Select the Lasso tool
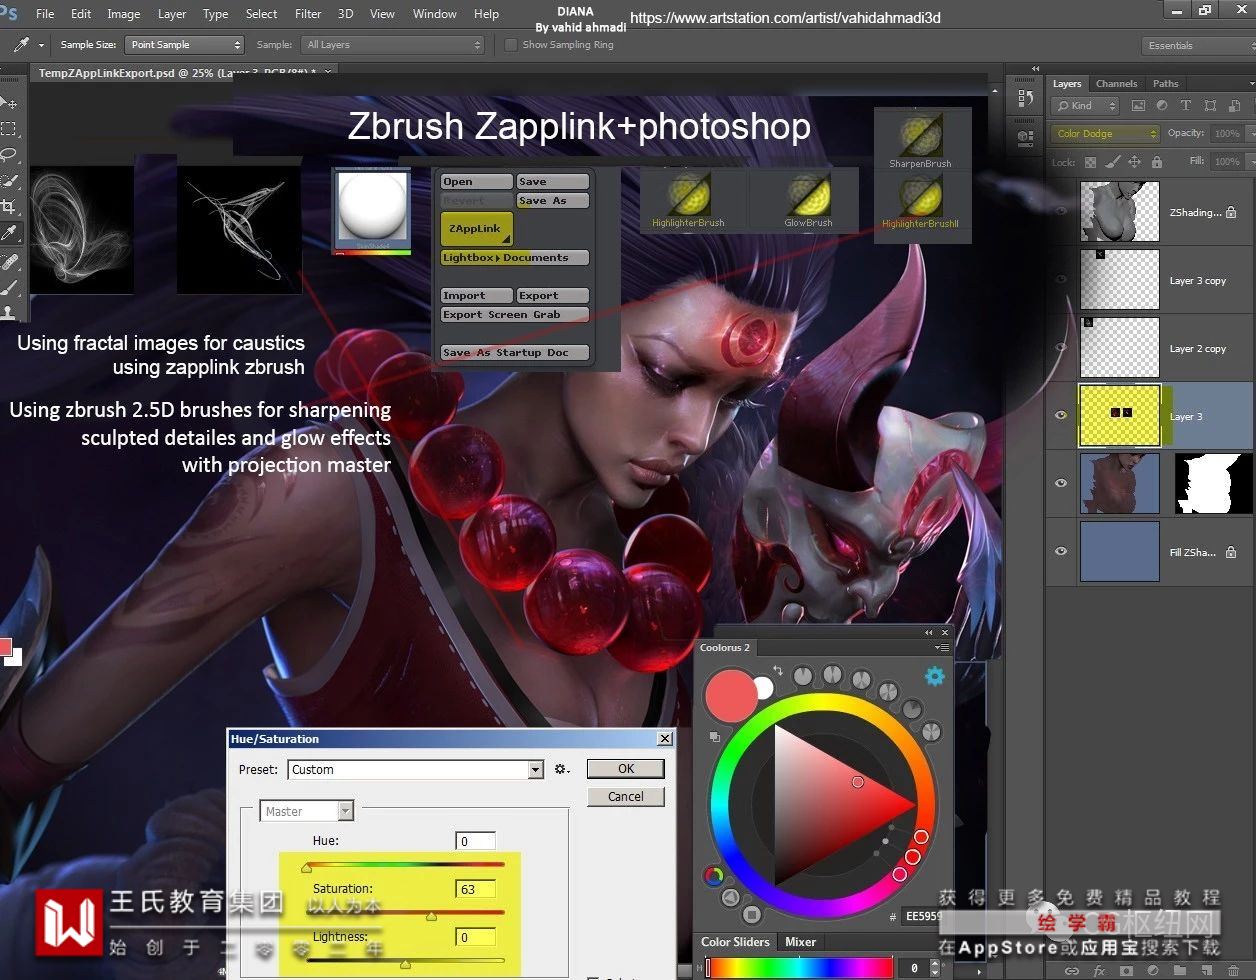The height and width of the screenshot is (980, 1256). pos(8,154)
